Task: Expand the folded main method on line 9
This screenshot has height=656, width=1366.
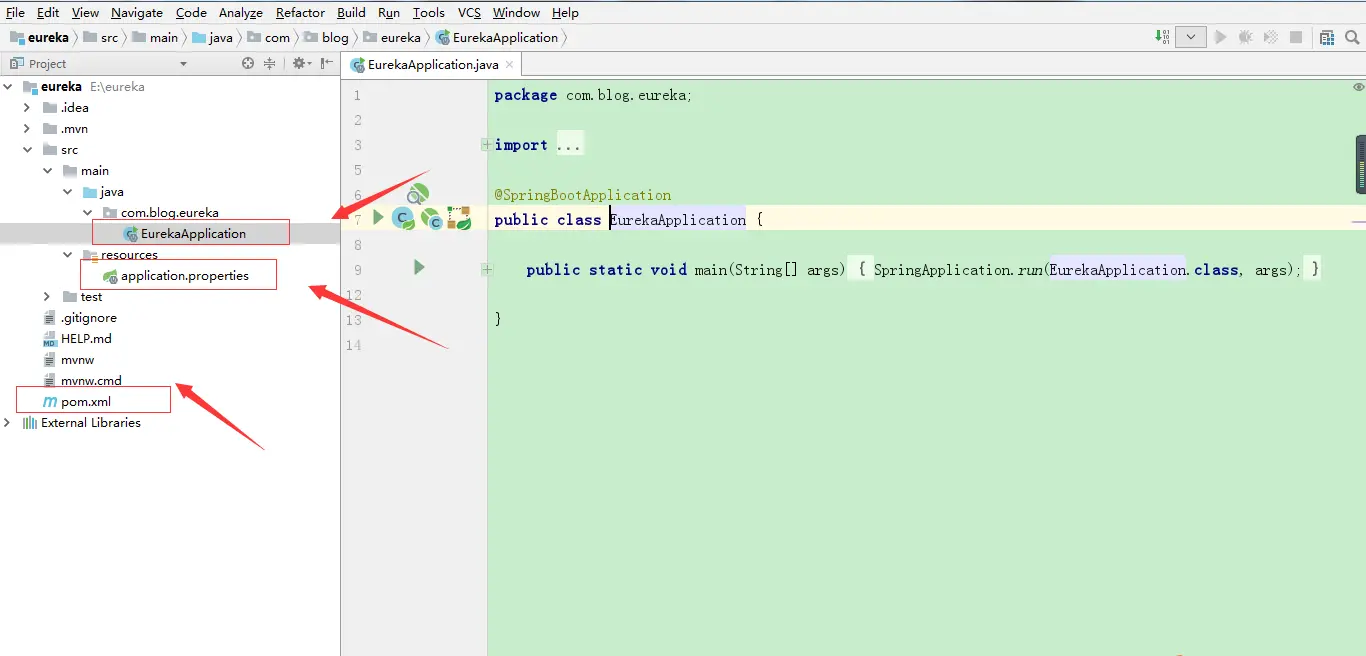Action: [486, 269]
